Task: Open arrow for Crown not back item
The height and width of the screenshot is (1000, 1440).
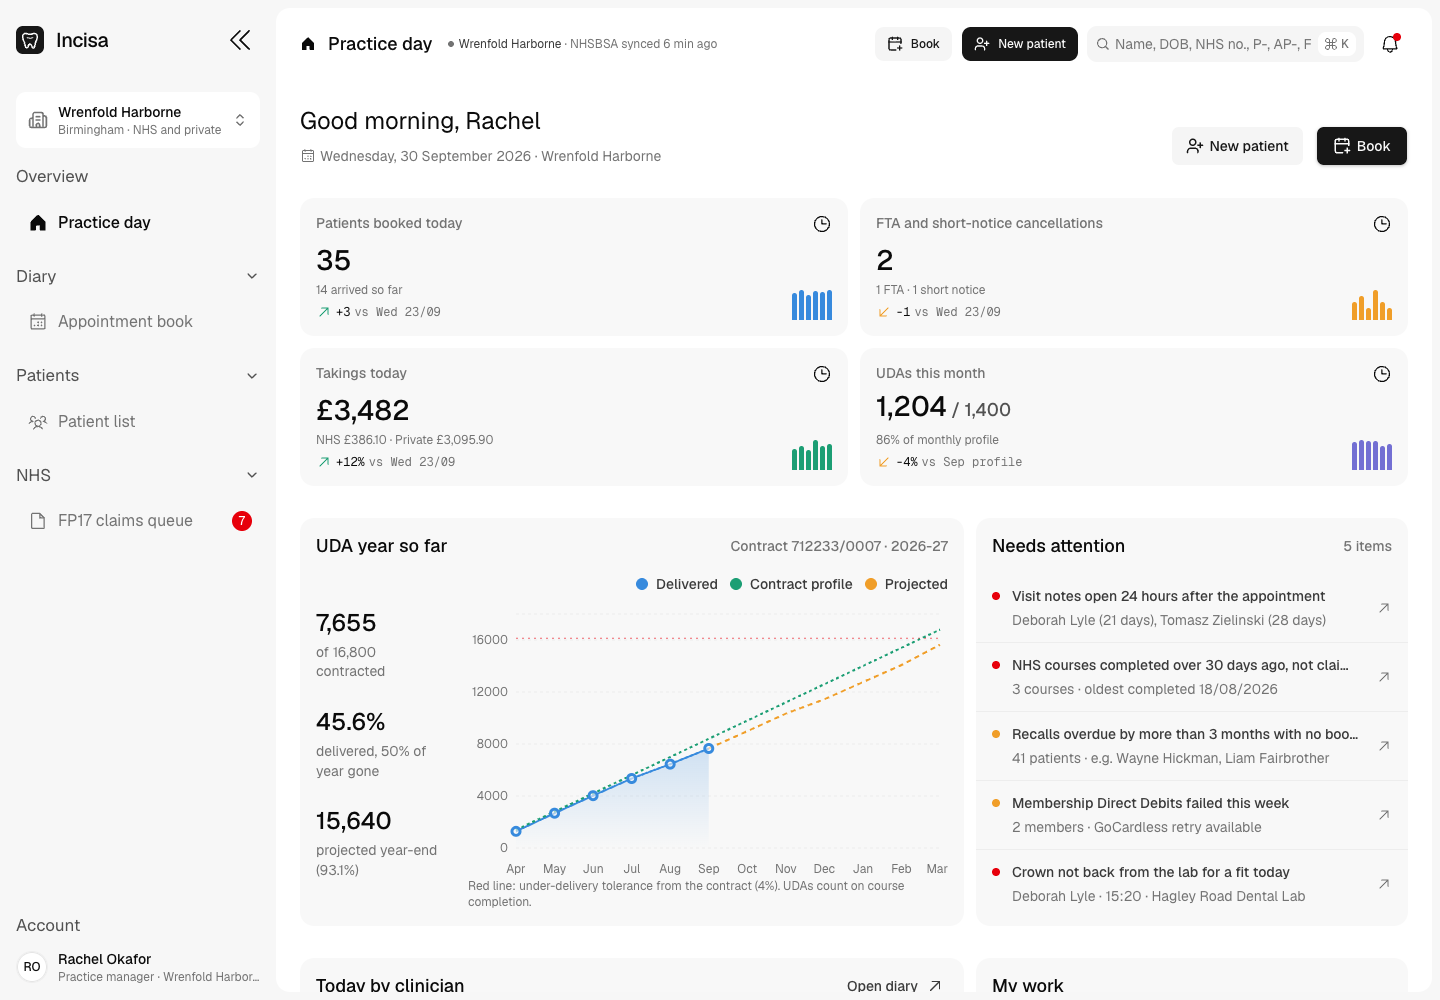Action: coord(1384,884)
